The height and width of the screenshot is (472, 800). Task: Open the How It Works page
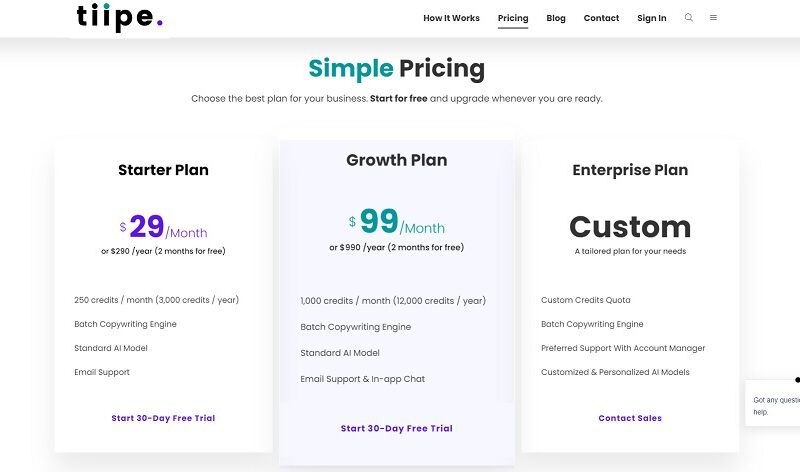click(451, 18)
